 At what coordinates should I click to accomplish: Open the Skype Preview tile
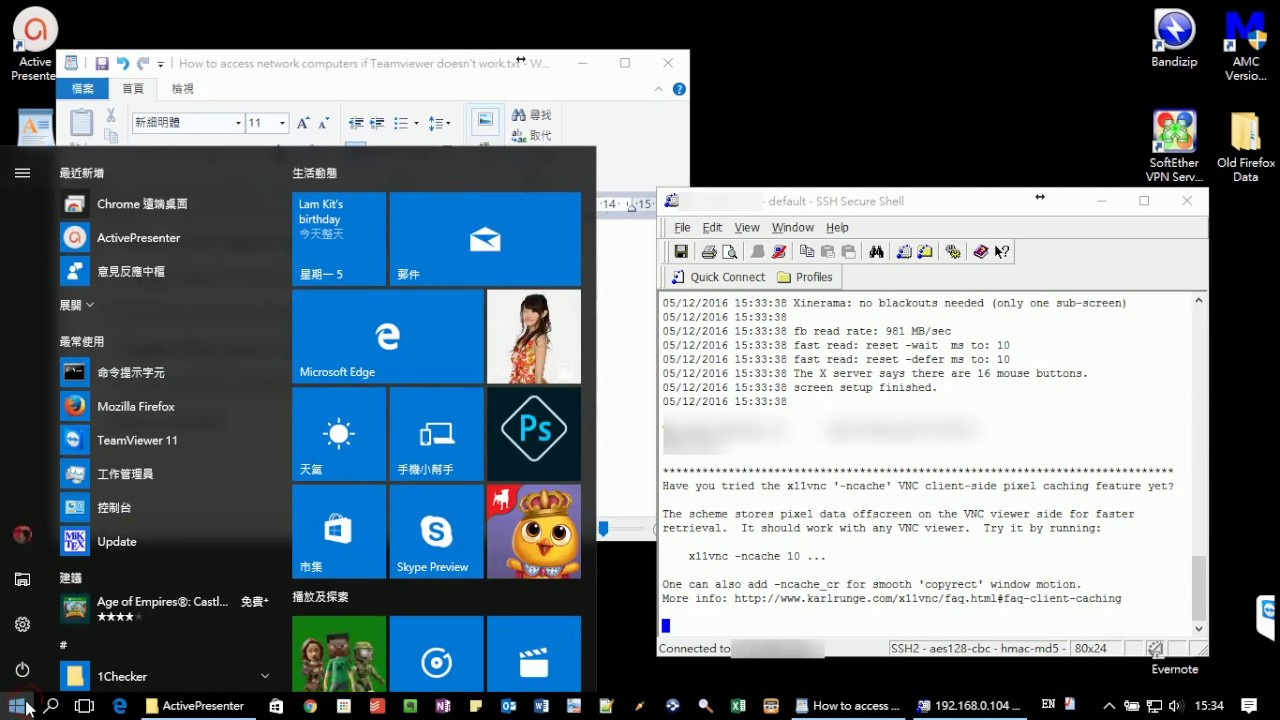[436, 532]
